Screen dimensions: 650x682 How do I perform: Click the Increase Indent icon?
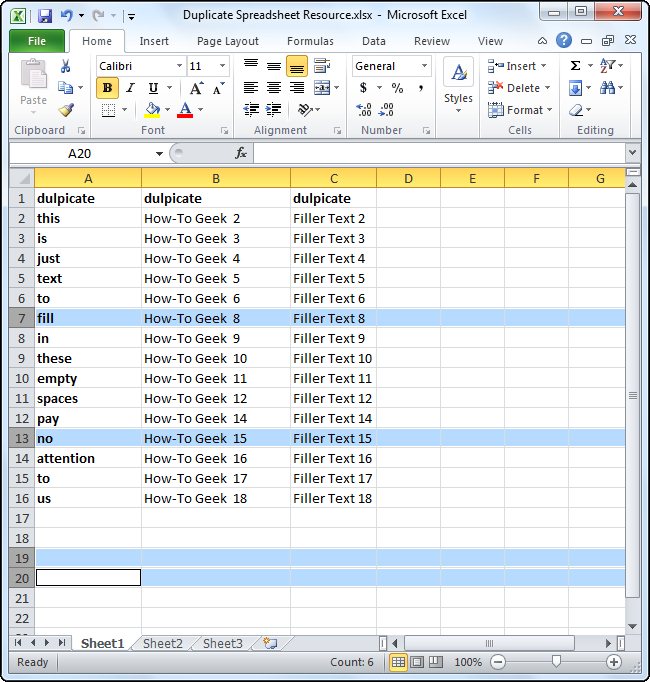point(274,109)
